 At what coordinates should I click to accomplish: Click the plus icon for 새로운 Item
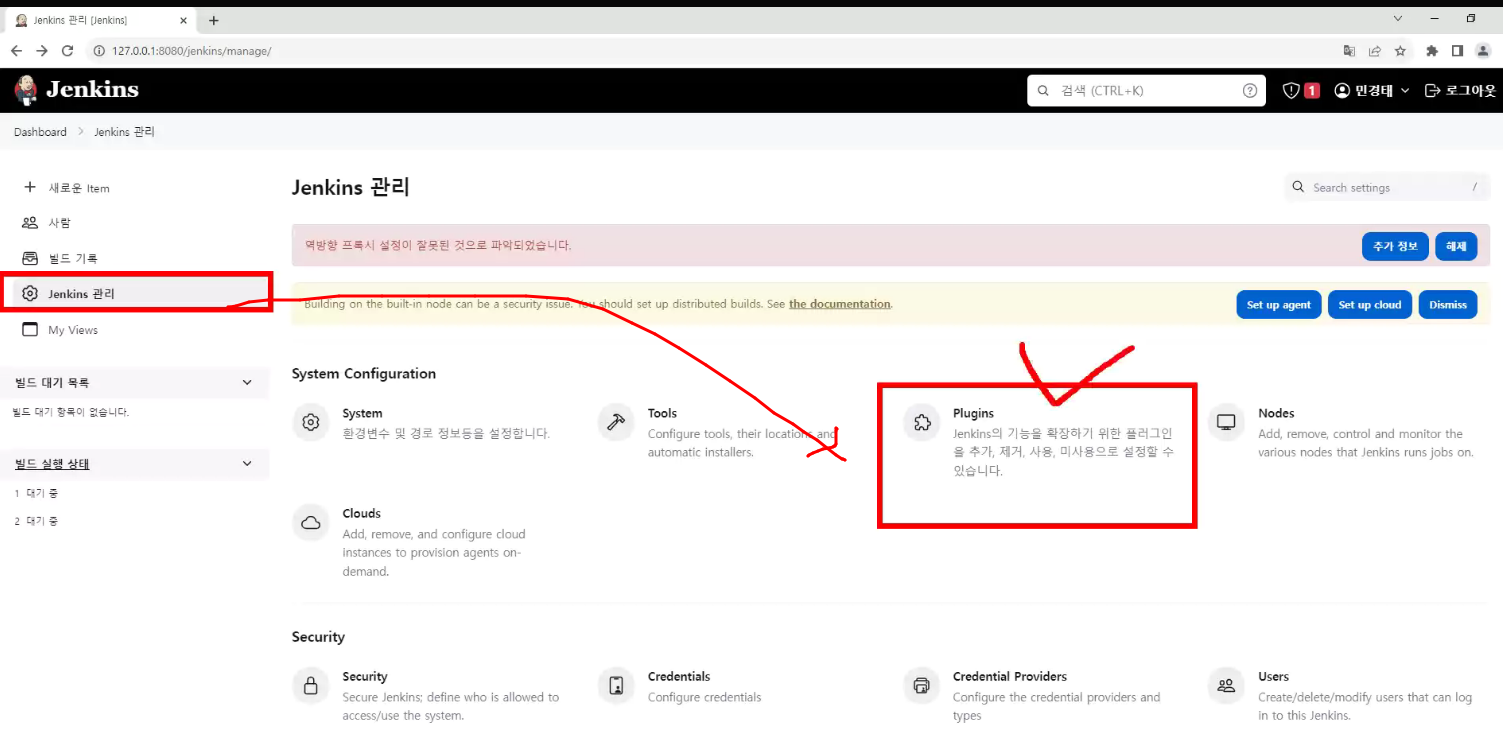tap(30, 187)
